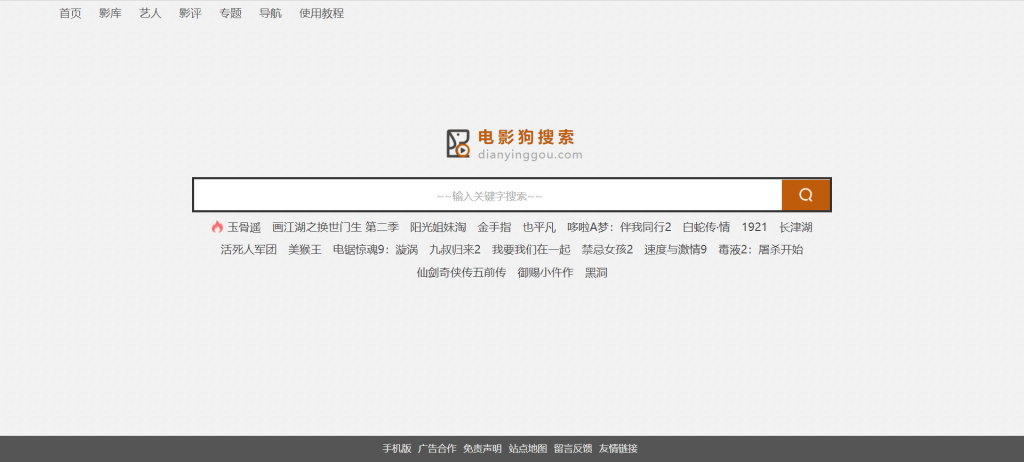The width and height of the screenshot is (1024, 462).
Task: Open the 留言反馈 footer link
Action: [x=573, y=448]
